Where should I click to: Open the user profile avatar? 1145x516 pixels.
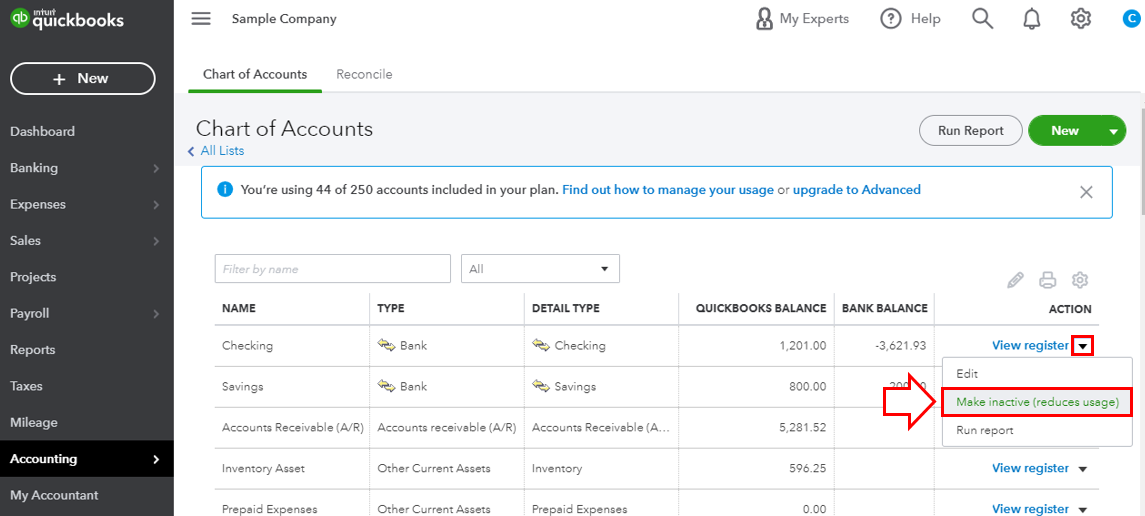tap(1133, 19)
